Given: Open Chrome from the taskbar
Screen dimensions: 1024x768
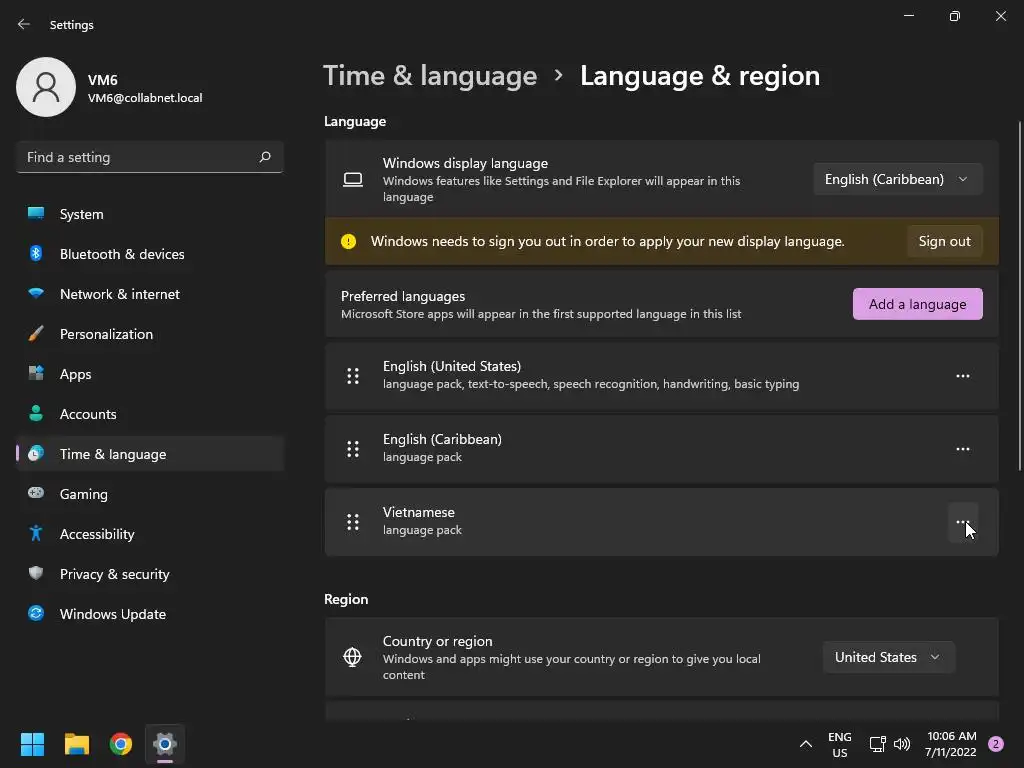Looking at the screenshot, I should pos(121,744).
